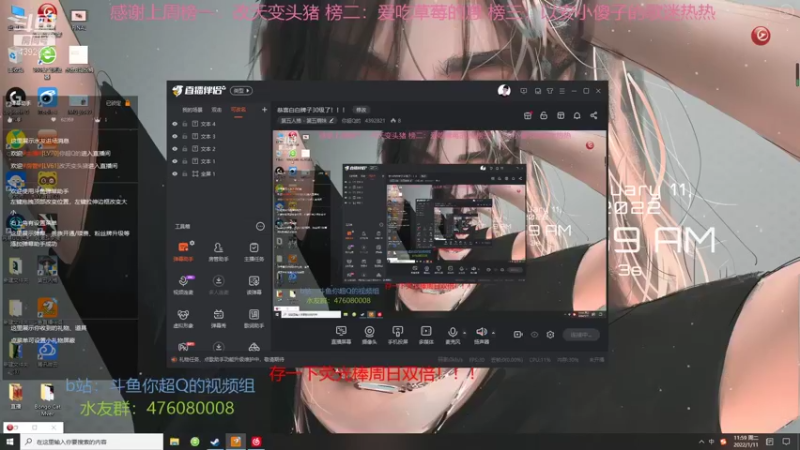Click the share icon near the room title
The height and width of the screenshot is (450, 800).
point(594,116)
